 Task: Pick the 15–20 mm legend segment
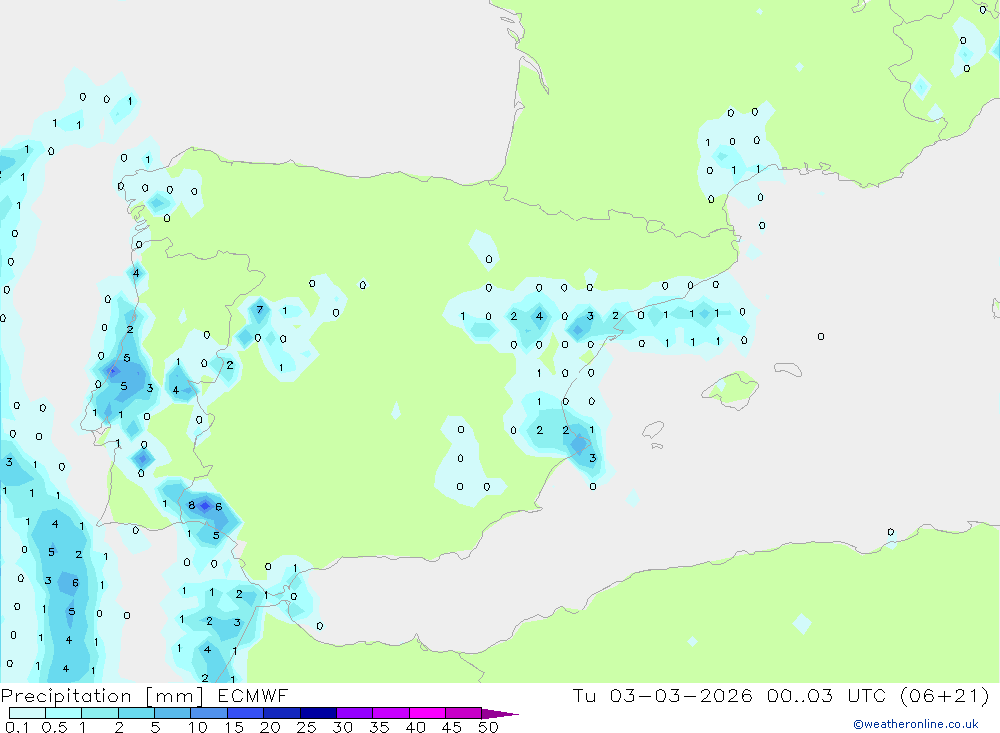click(x=246, y=713)
